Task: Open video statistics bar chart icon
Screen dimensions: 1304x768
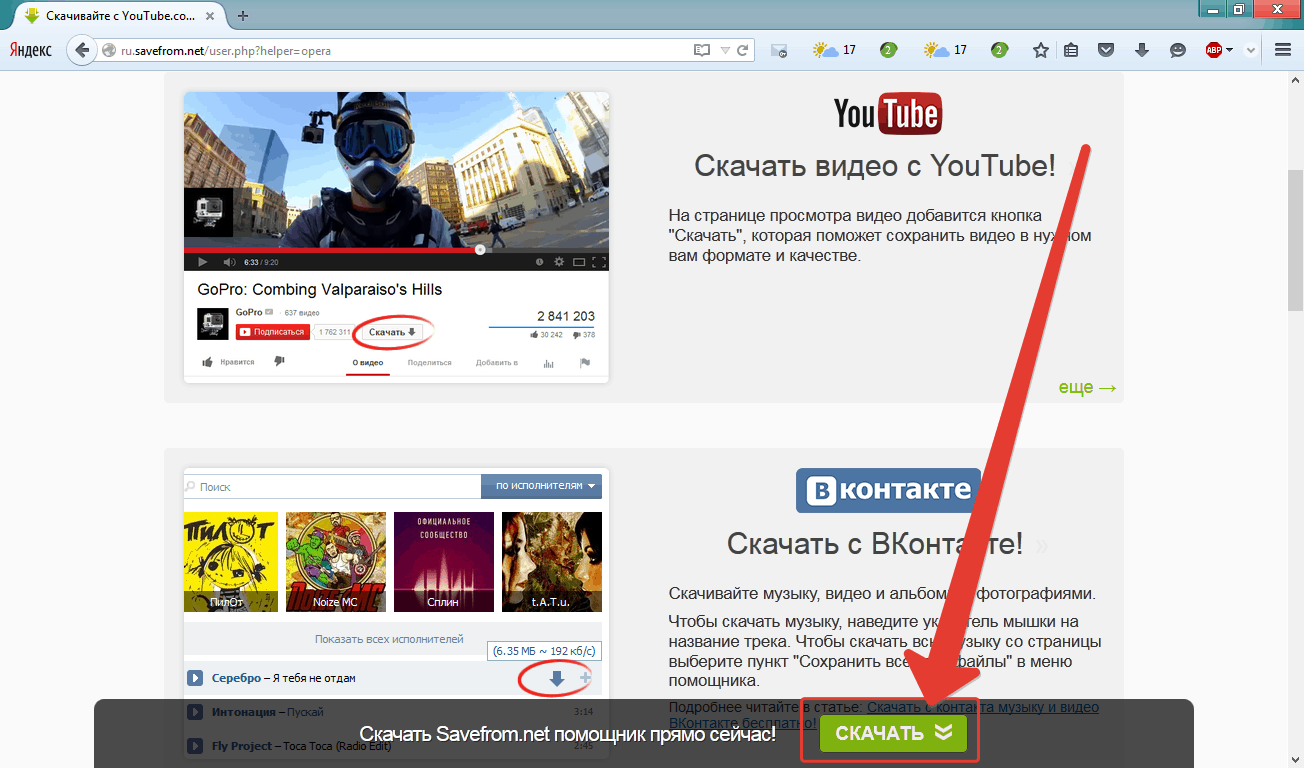Action: 548,363
